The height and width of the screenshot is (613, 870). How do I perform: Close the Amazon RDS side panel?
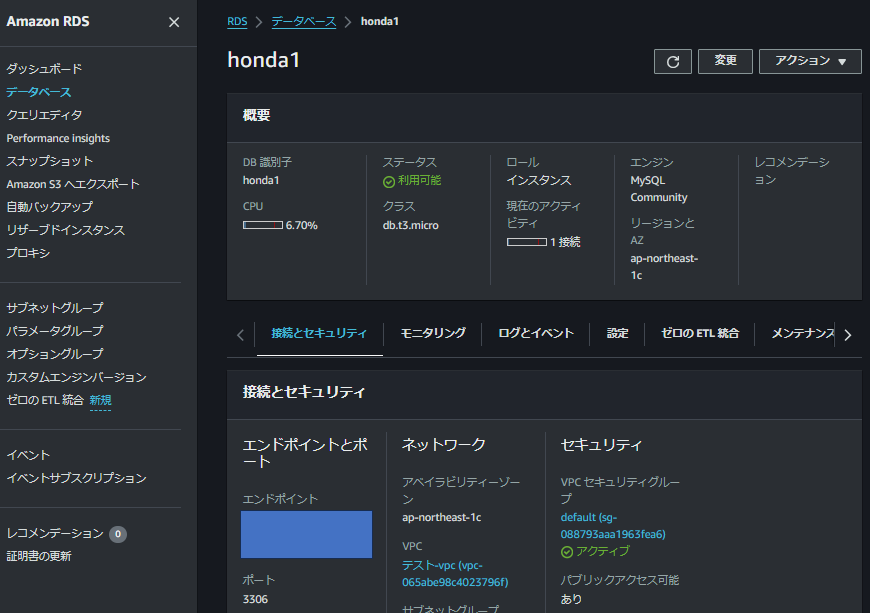click(174, 22)
